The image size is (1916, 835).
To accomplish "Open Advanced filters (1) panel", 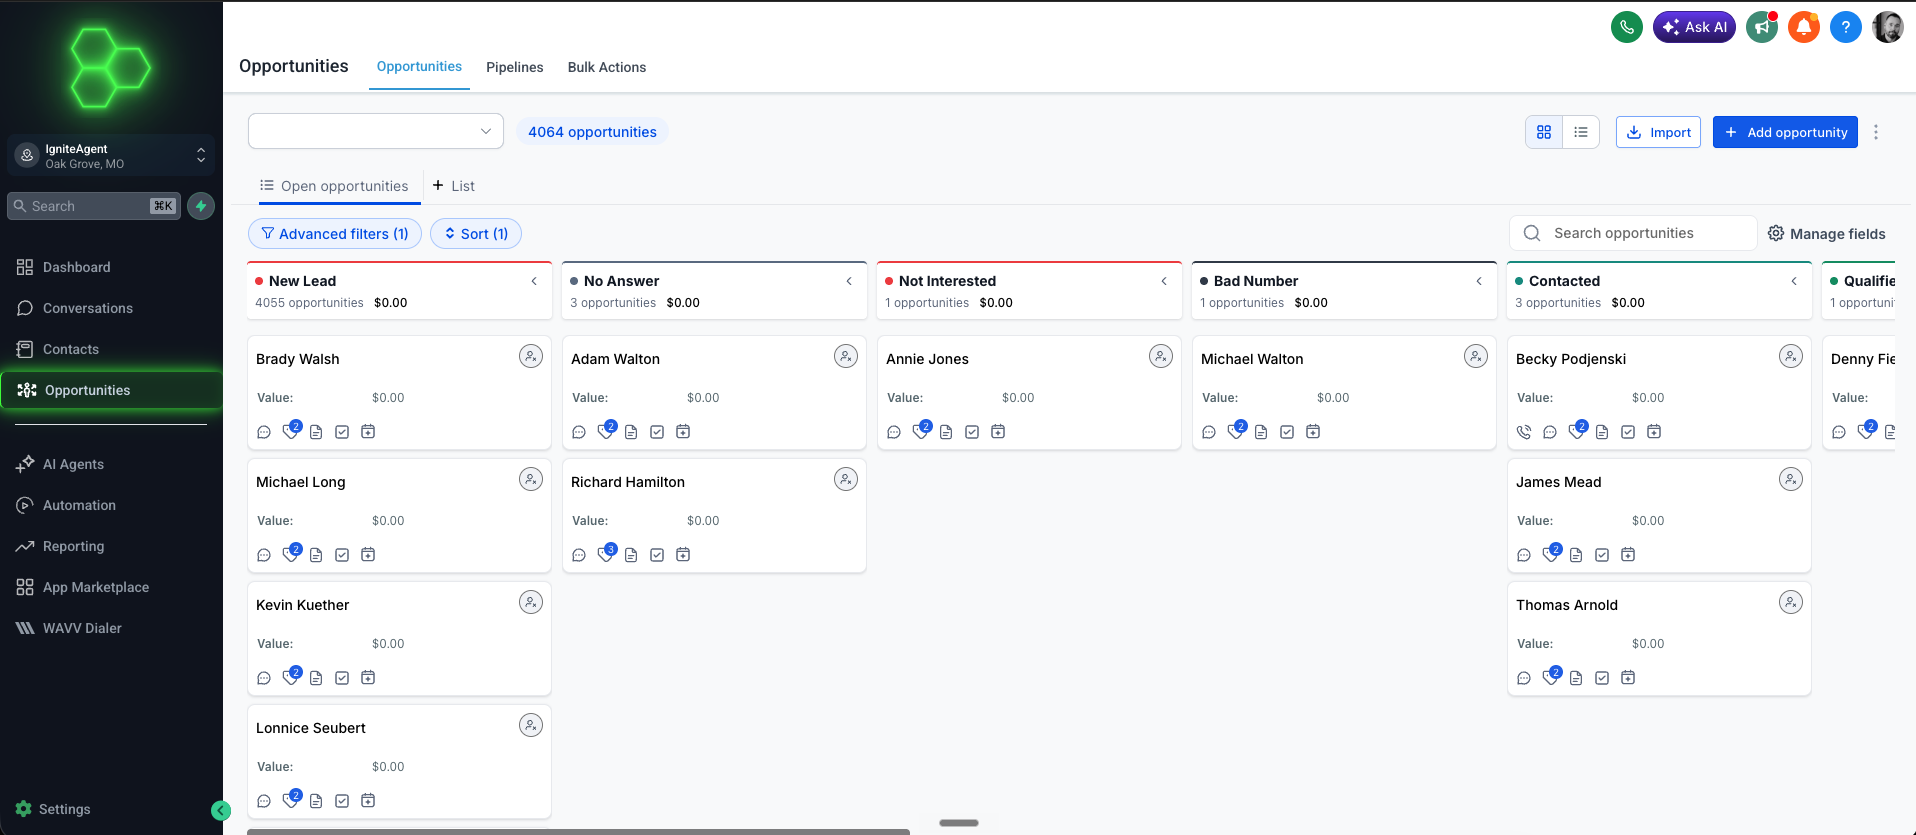I will (335, 233).
